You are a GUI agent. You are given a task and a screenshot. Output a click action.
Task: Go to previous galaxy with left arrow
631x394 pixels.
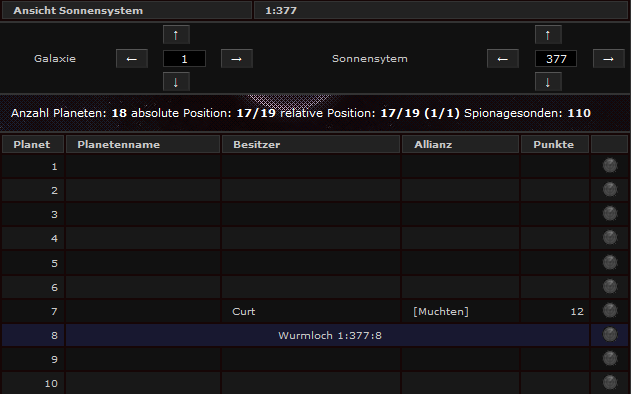[132, 59]
